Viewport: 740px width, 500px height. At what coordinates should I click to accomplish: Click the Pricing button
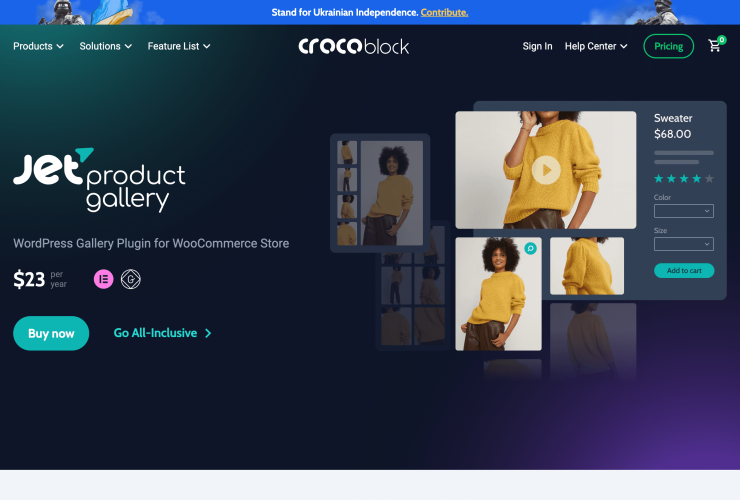tap(669, 46)
